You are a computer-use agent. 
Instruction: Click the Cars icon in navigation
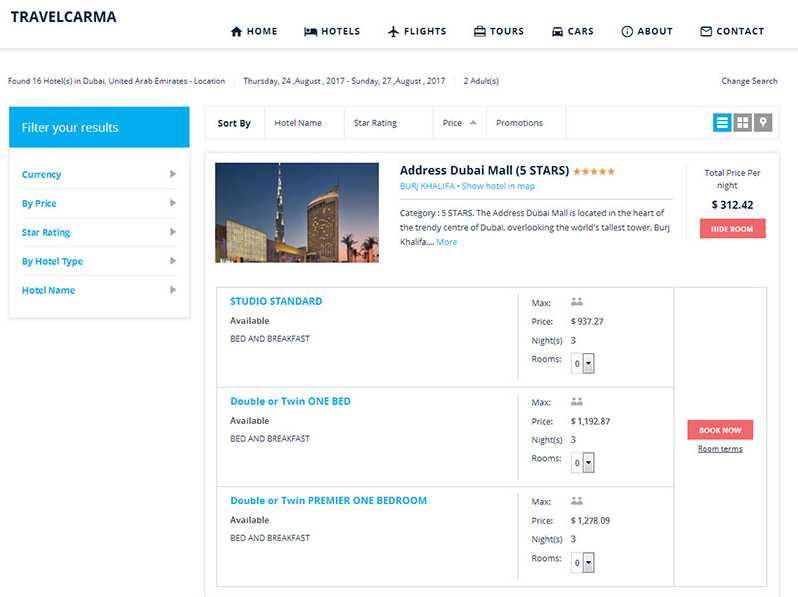click(557, 32)
